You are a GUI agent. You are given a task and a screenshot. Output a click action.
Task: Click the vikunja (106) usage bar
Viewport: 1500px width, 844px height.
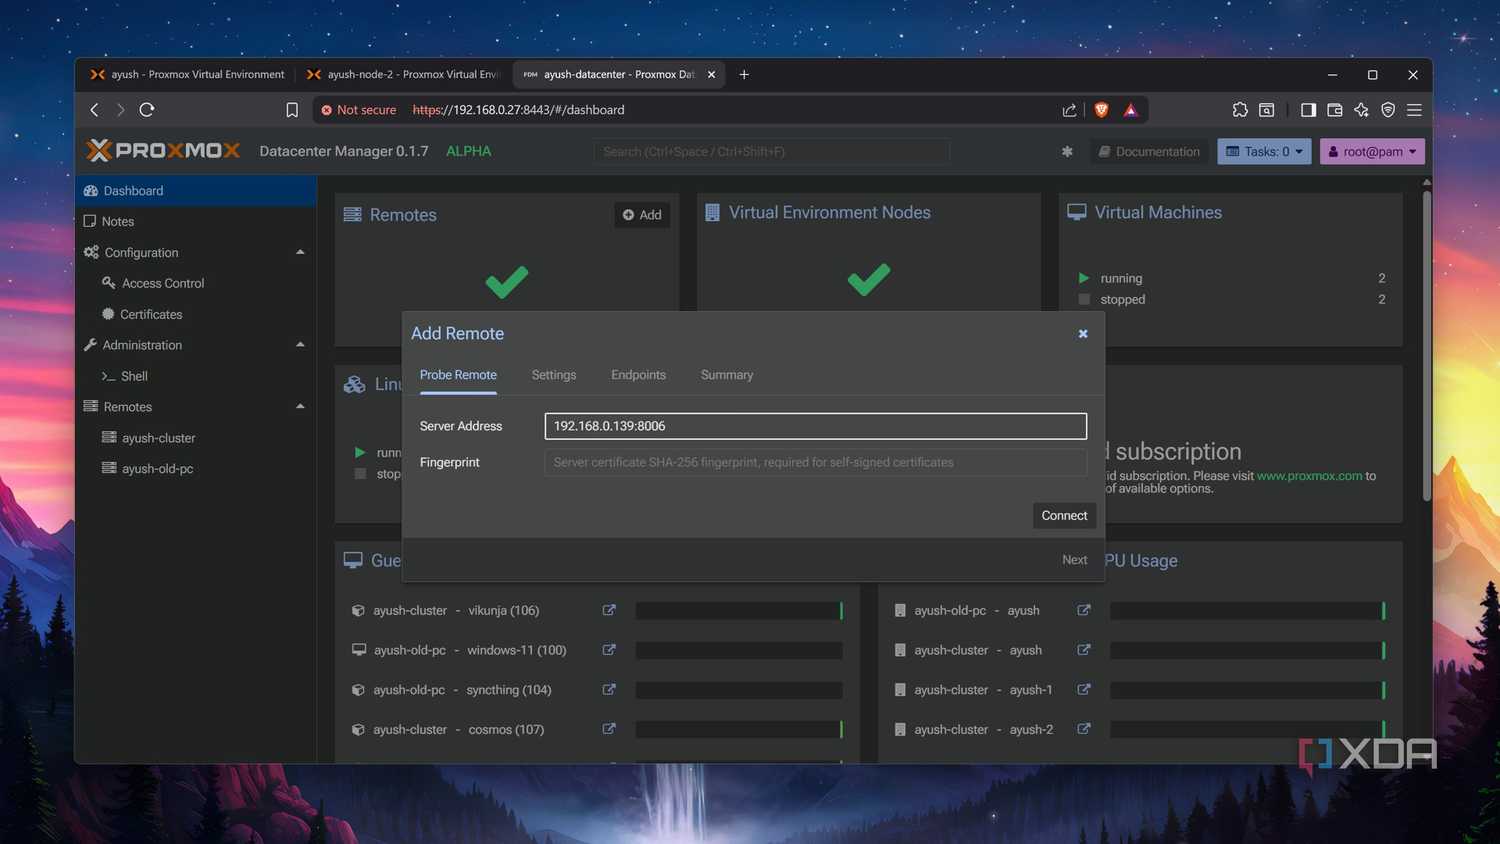point(739,610)
